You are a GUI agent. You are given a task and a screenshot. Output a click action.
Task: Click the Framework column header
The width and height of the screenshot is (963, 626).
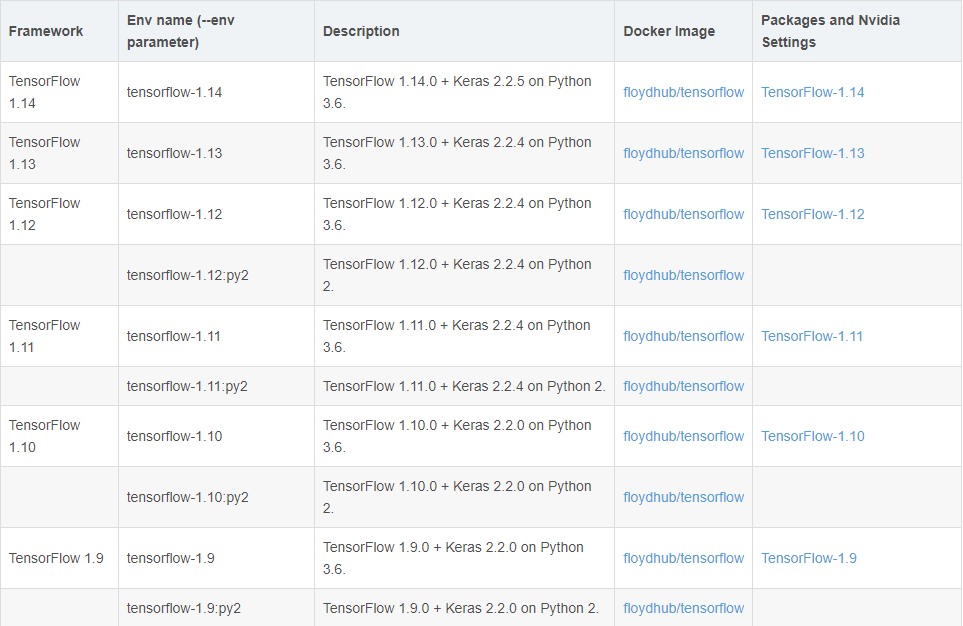tap(46, 31)
